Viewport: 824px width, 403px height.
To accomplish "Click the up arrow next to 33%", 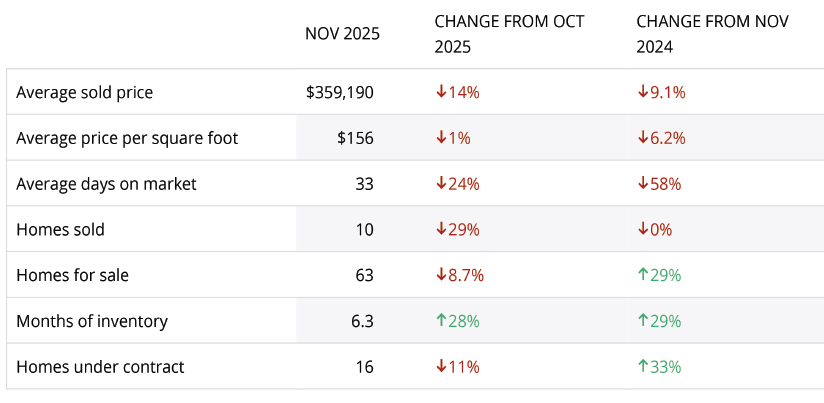I will 643,367.
